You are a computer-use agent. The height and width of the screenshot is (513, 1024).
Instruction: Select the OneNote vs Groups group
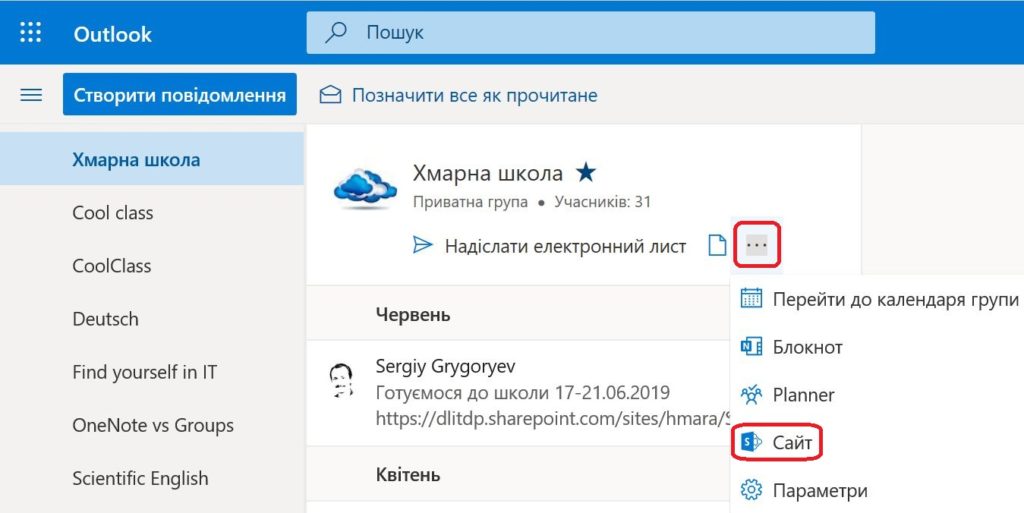pyautogui.click(x=152, y=425)
